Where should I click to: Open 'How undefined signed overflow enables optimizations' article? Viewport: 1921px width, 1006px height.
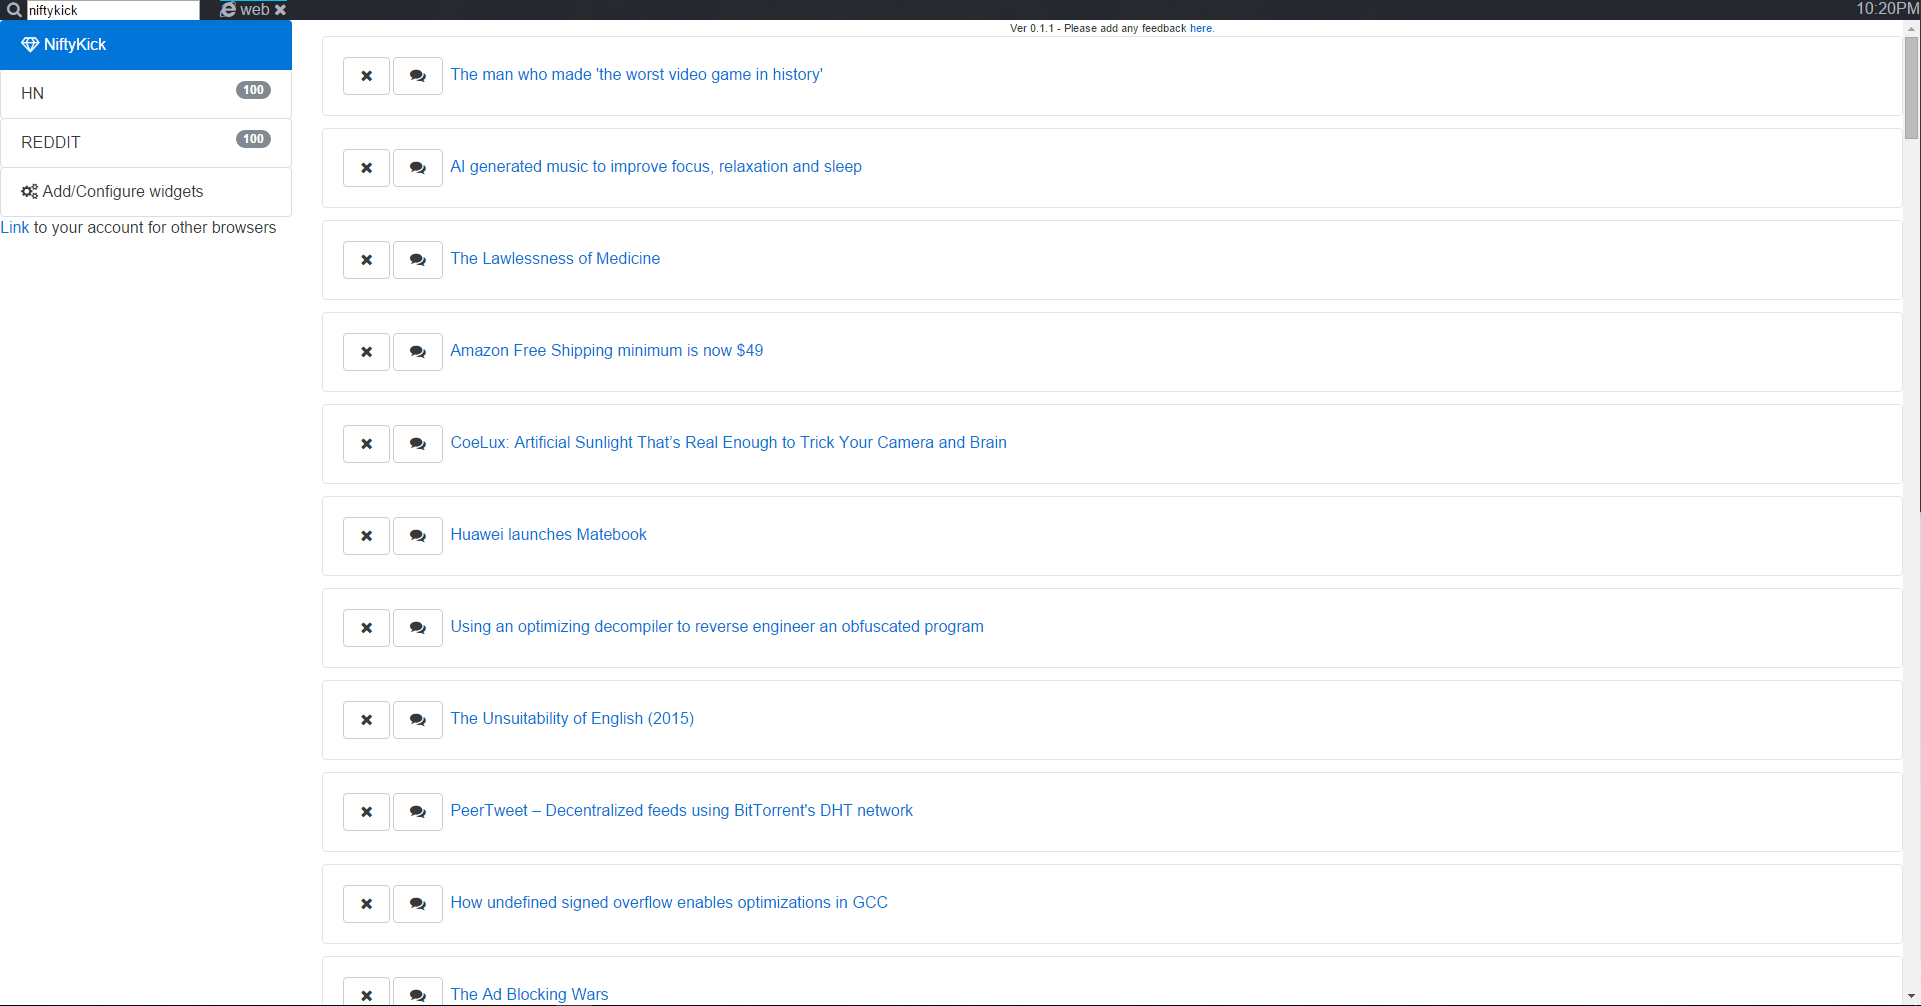pos(669,903)
